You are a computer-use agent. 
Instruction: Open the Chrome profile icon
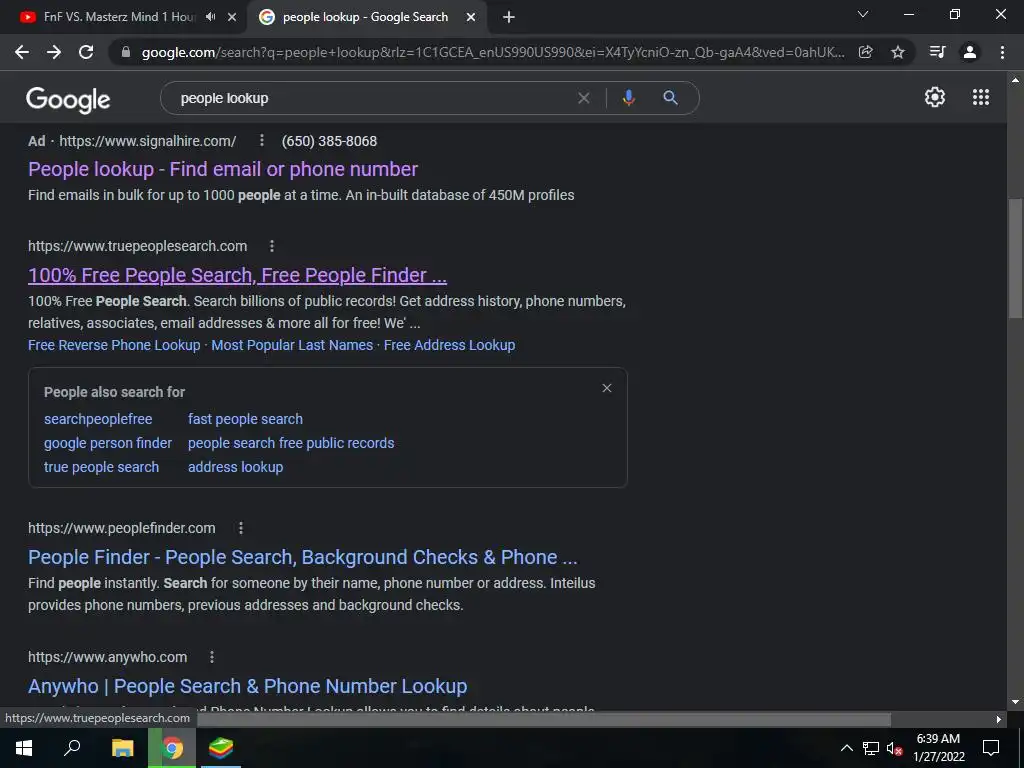point(970,52)
